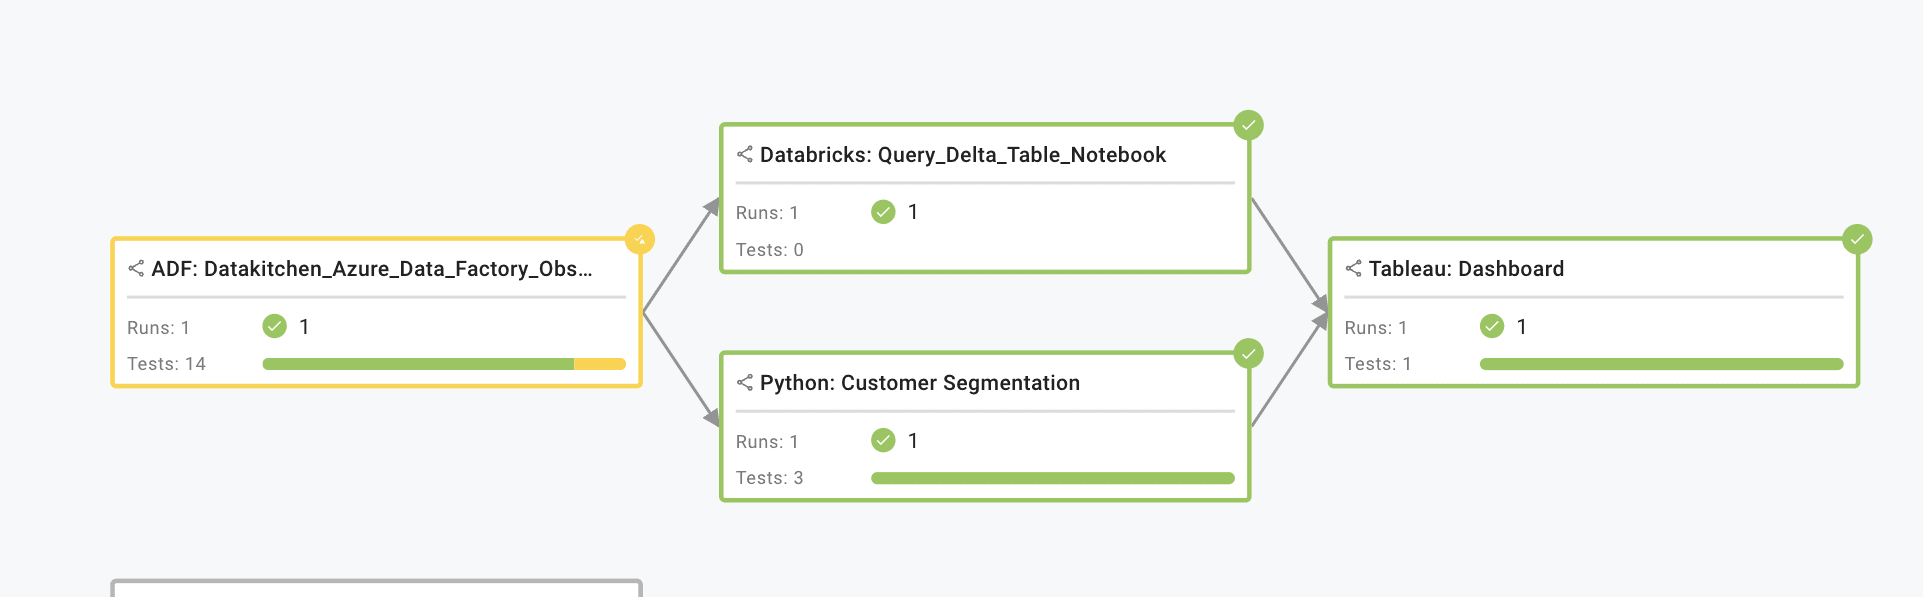Click the share icon on ADF node

136,268
